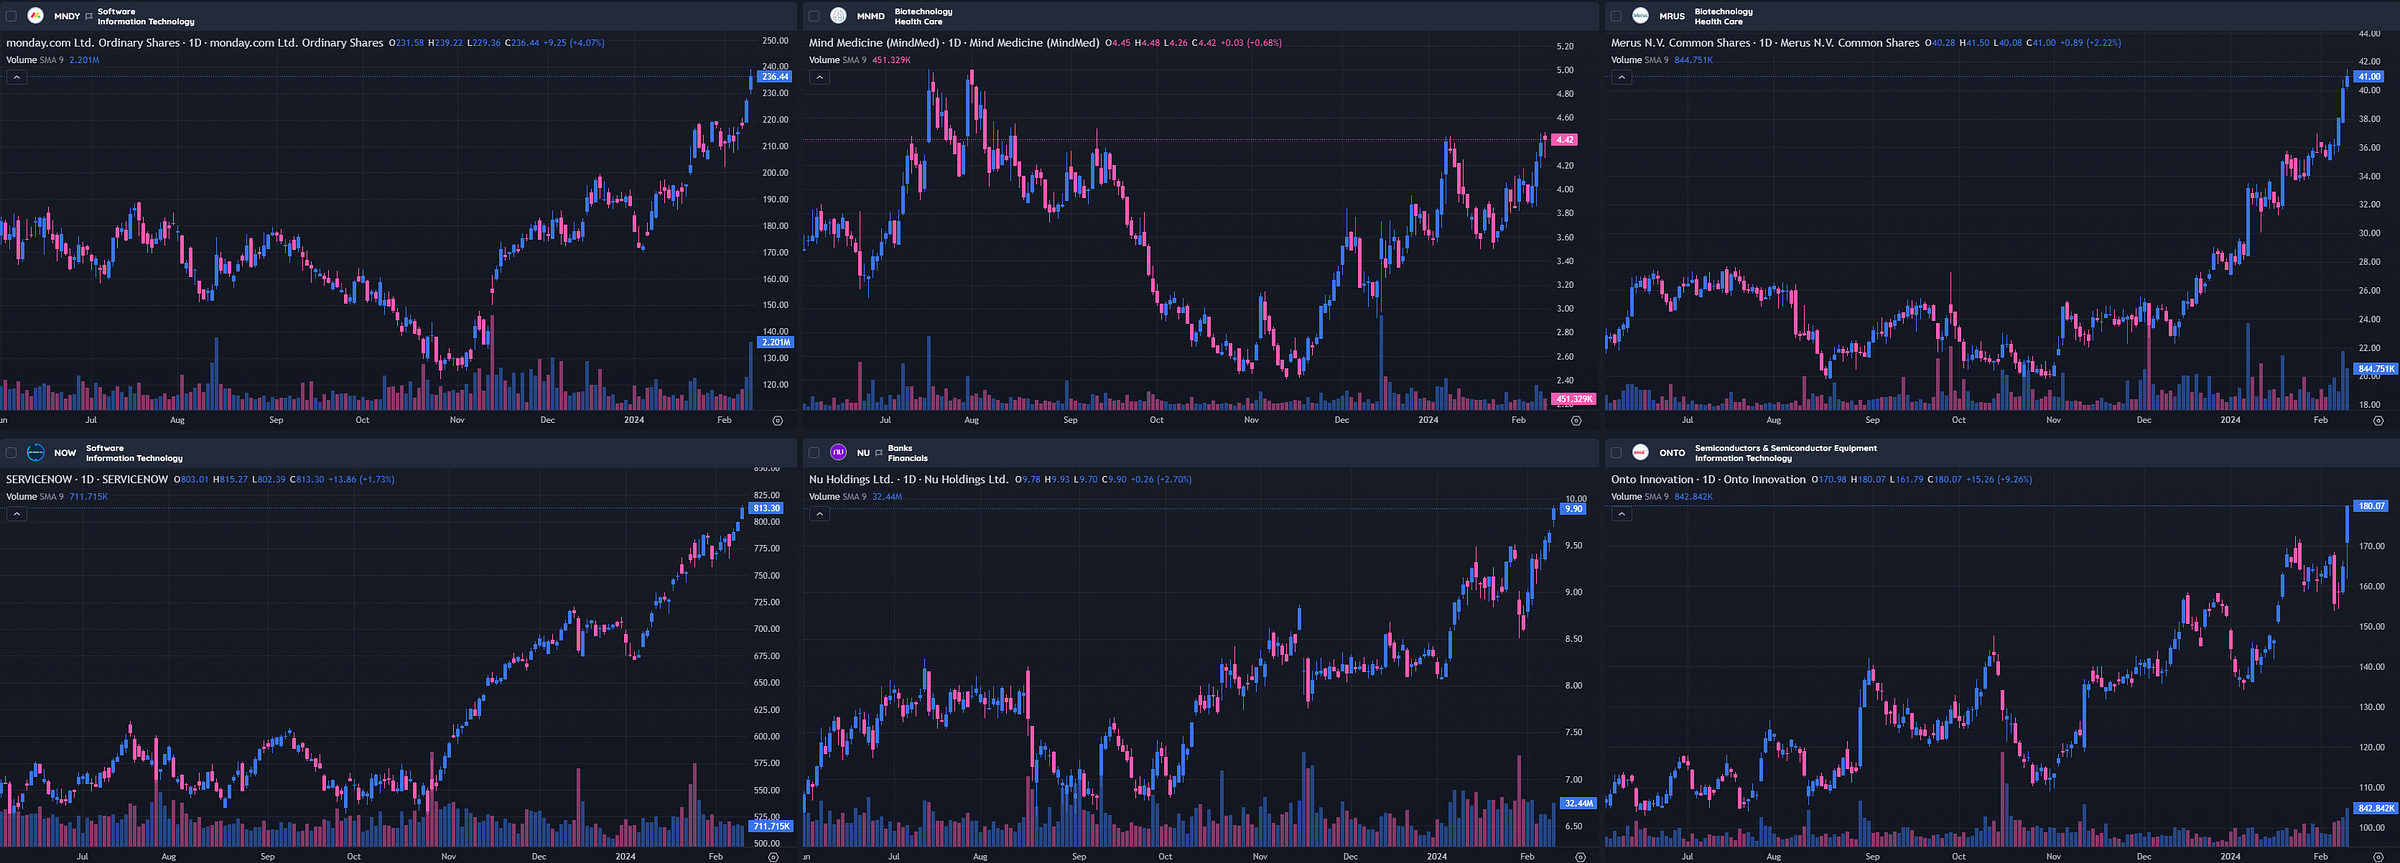The height and width of the screenshot is (863, 2400).
Task: Click the 711.715K volume axis label
Action: click(771, 826)
